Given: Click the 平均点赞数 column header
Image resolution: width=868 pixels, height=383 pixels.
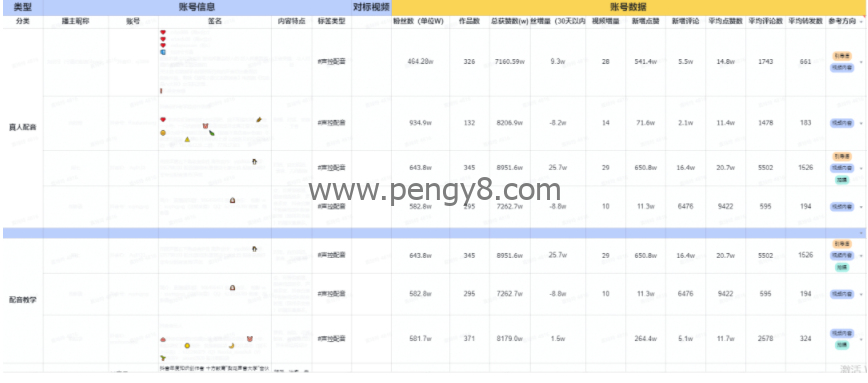Looking at the screenshot, I should (x=726, y=22).
